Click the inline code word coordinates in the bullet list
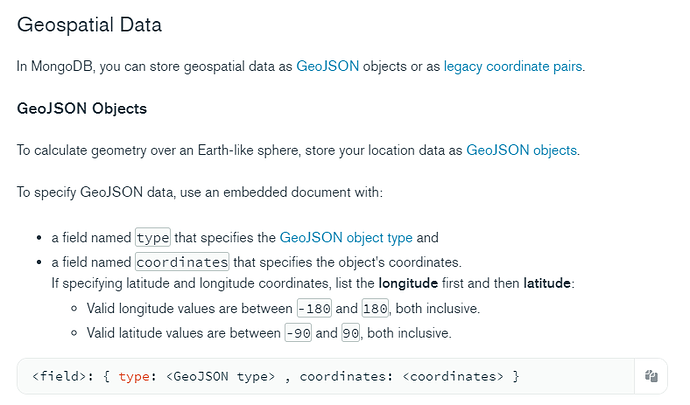Image resolution: width=690 pixels, height=405 pixels. pyautogui.click(x=182, y=262)
